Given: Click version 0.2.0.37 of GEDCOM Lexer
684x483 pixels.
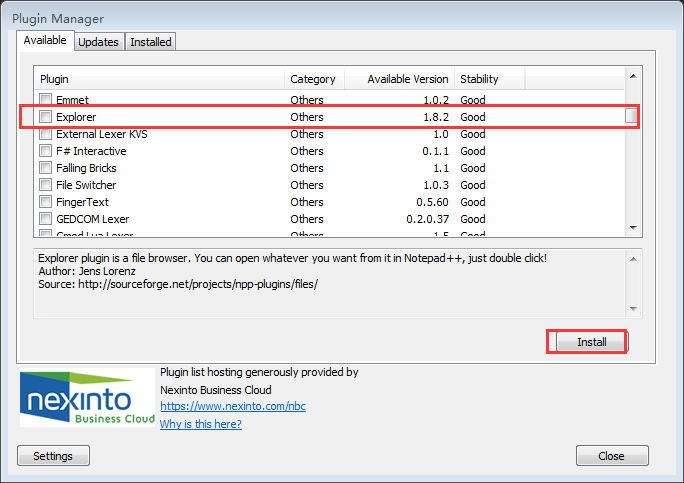Looking at the screenshot, I should click(x=428, y=219).
